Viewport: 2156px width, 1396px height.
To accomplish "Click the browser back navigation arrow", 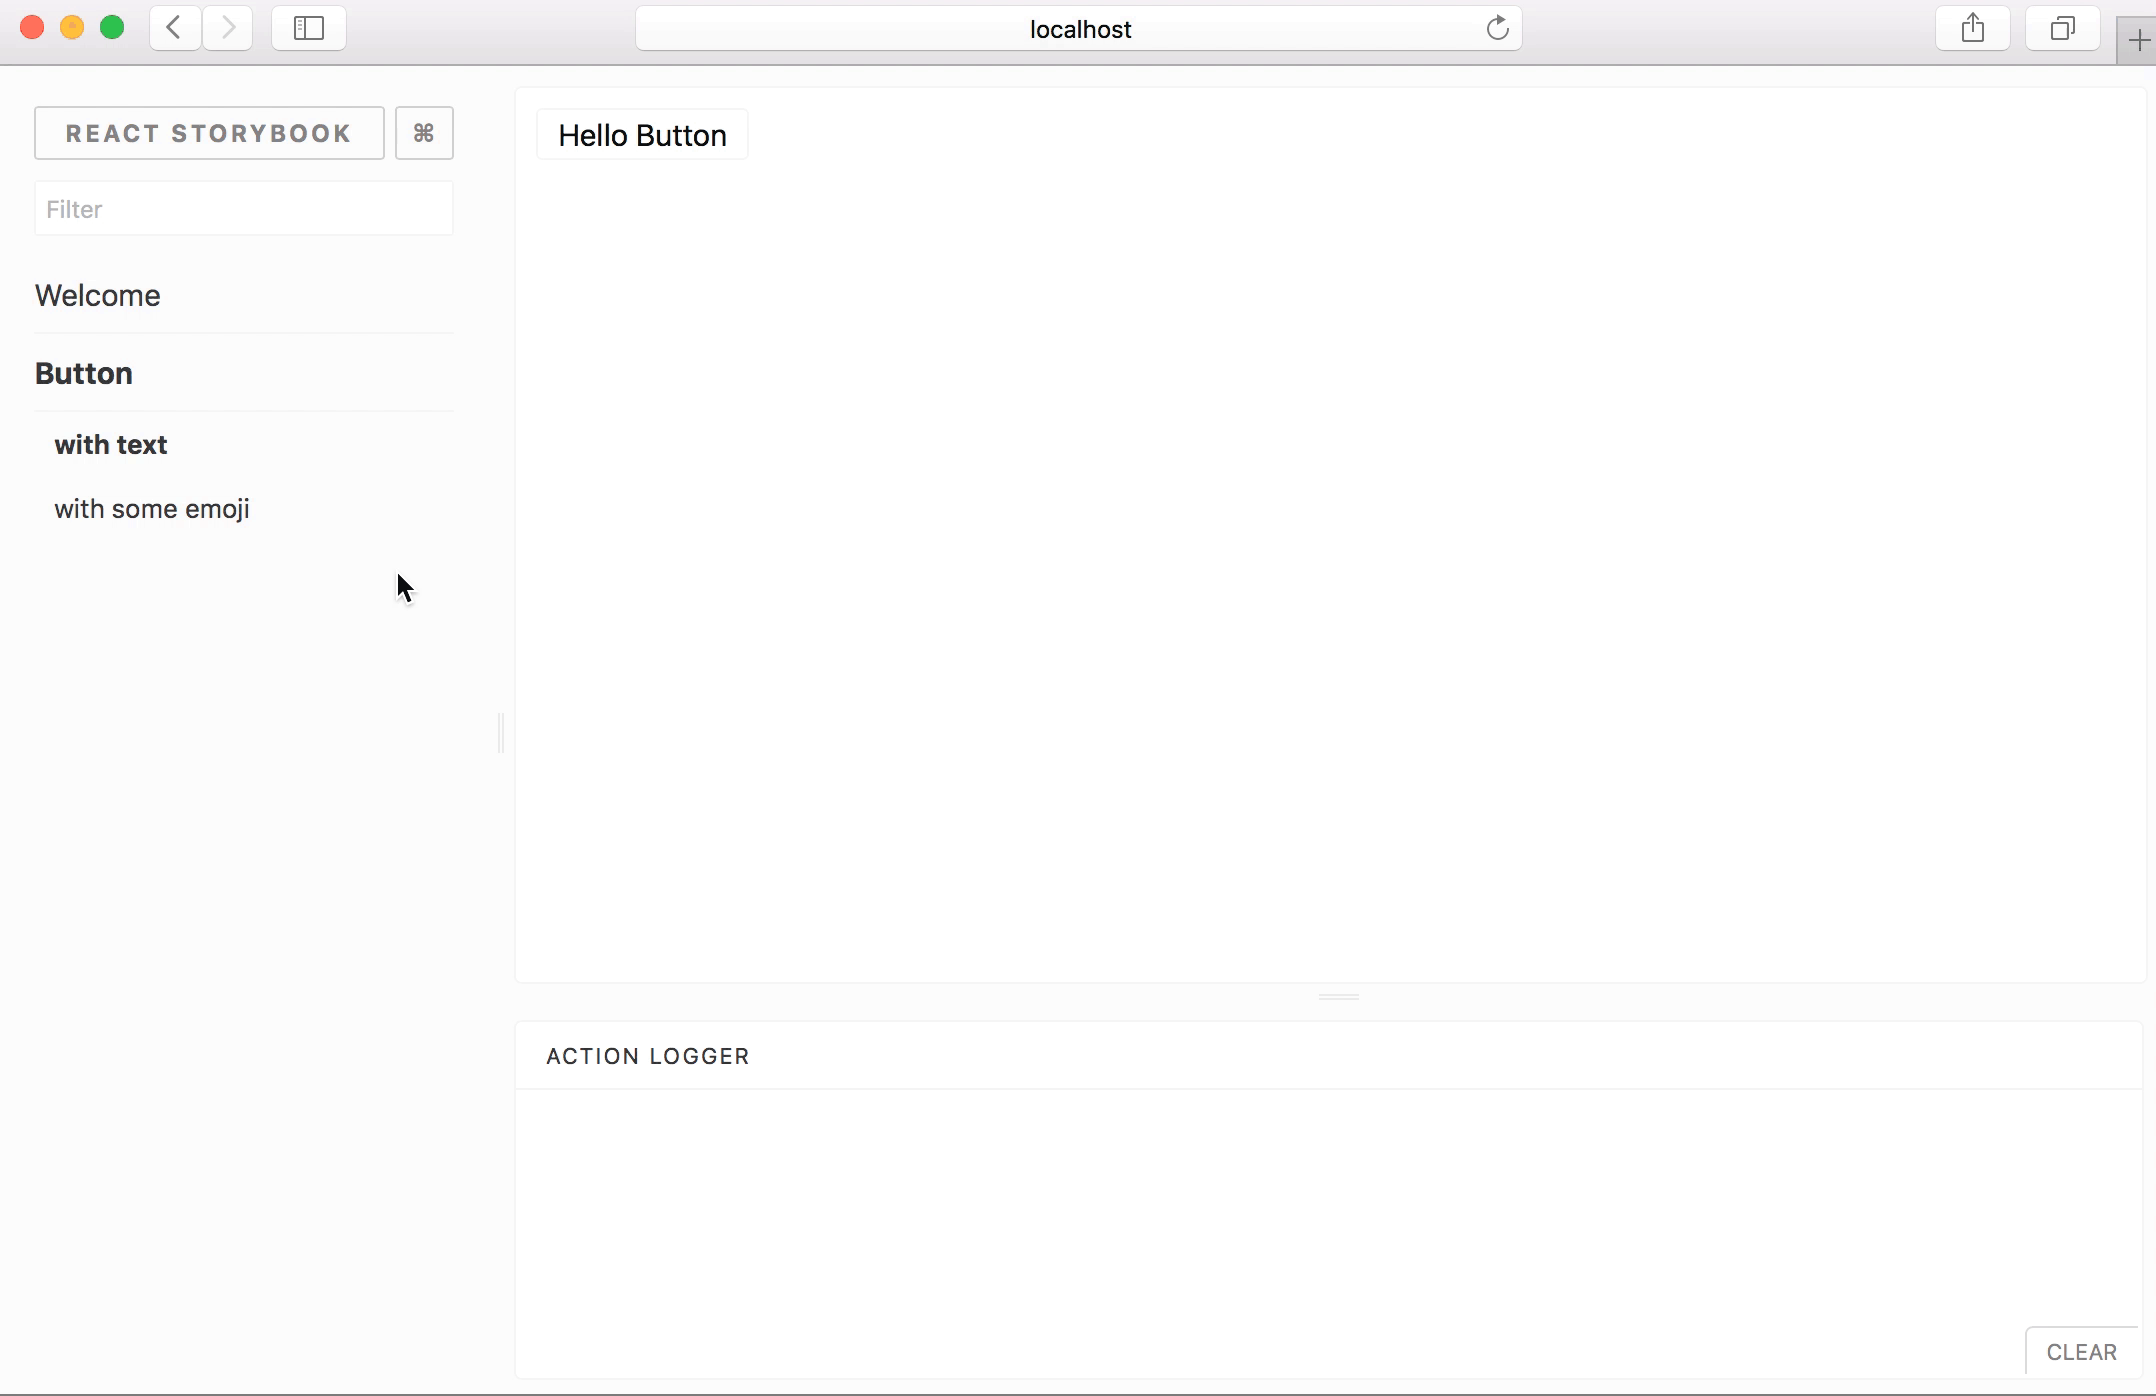I will (x=174, y=28).
